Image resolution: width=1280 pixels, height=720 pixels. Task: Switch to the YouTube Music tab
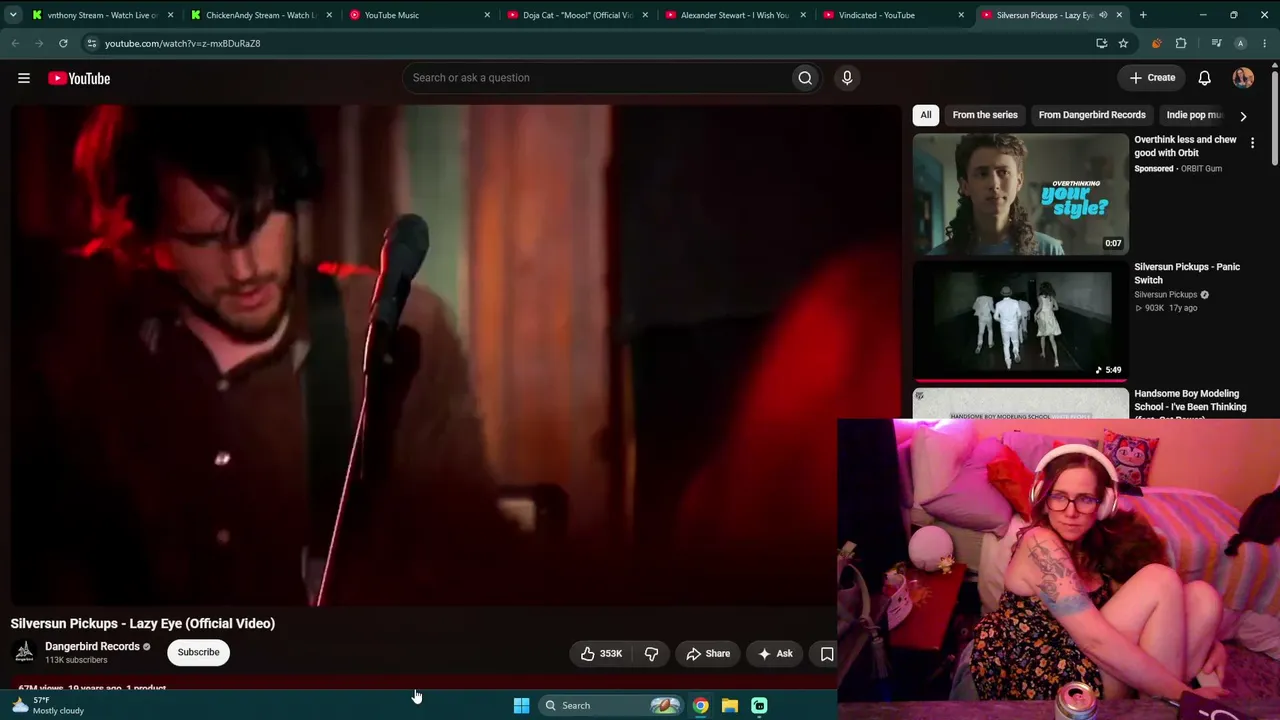[x=418, y=15]
